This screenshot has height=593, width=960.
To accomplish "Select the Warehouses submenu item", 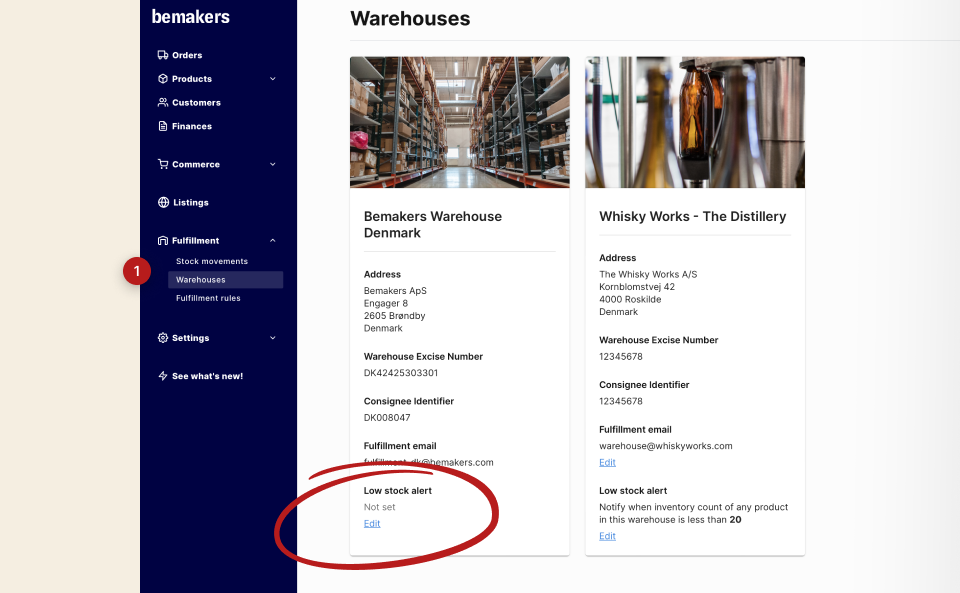I will [x=225, y=280].
